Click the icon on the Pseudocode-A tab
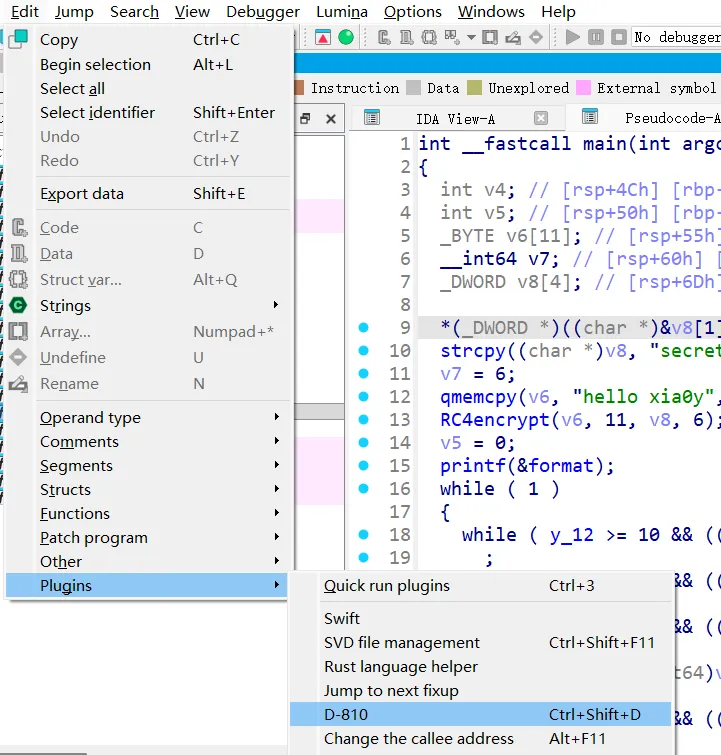This screenshot has height=755, width=721. coord(590,117)
